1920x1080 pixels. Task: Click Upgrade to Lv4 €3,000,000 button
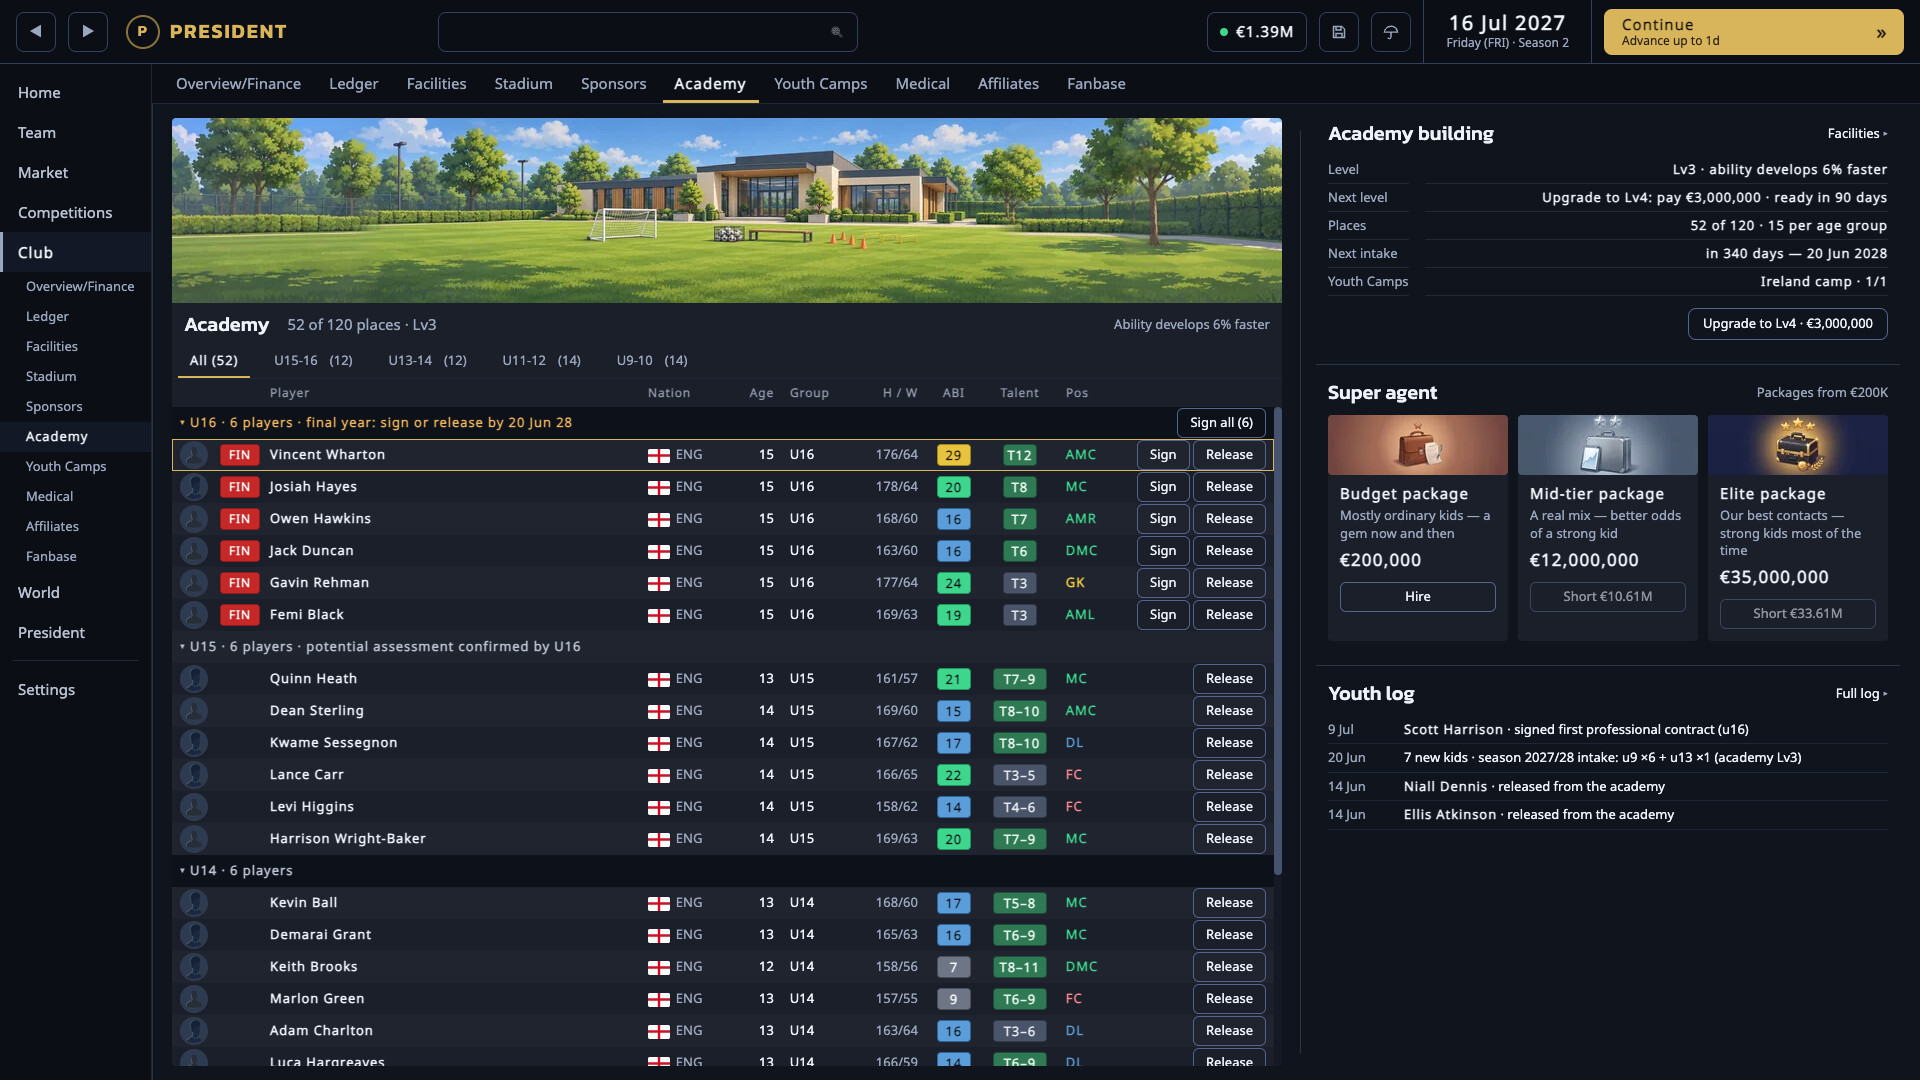click(x=1787, y=324)
